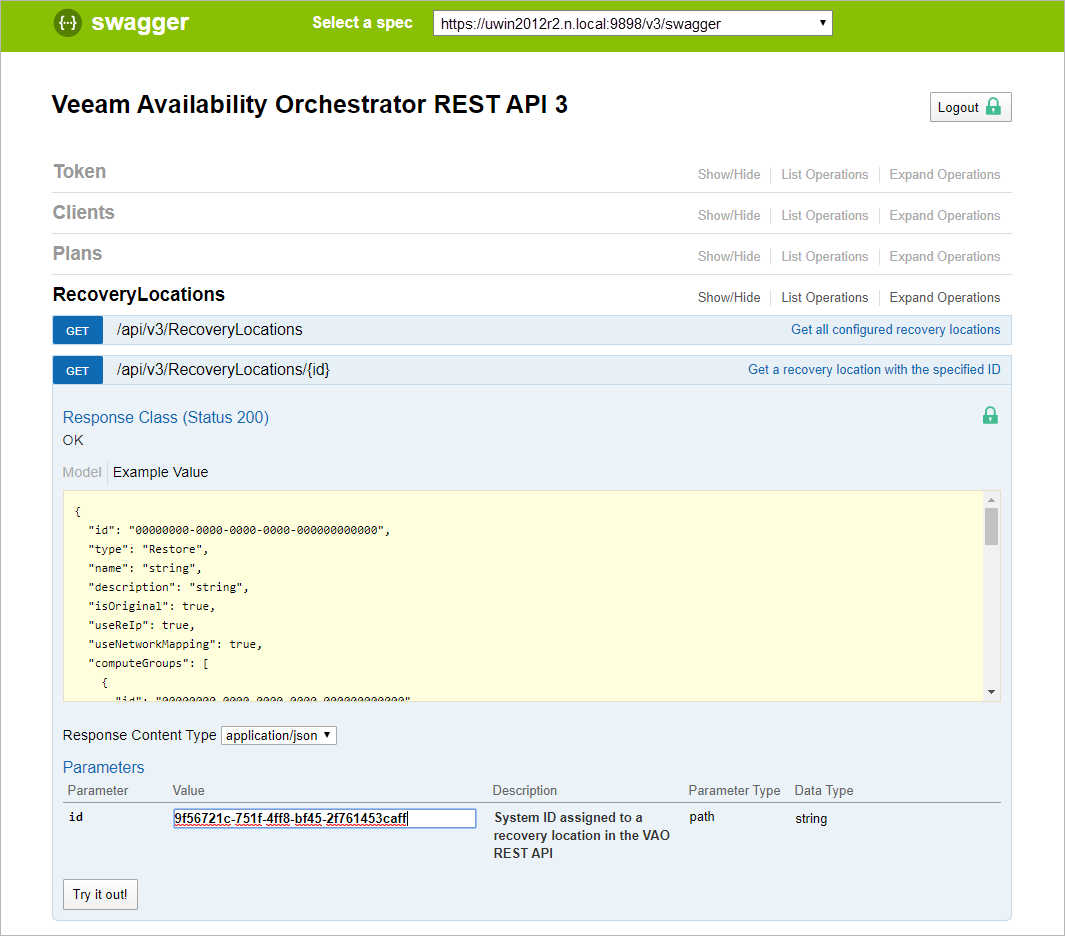The image size is (1065, 936).
Task: Click the Parameter Type column header
Action: click(x=734, y=790)
